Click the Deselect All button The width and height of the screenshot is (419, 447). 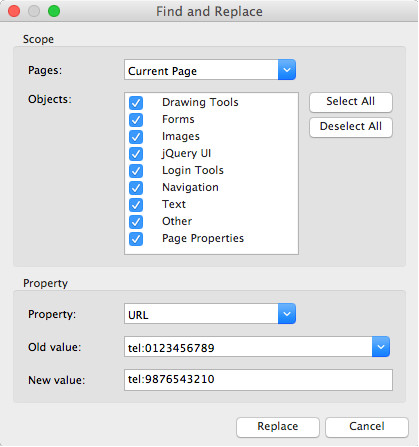(x=351, y=127)
